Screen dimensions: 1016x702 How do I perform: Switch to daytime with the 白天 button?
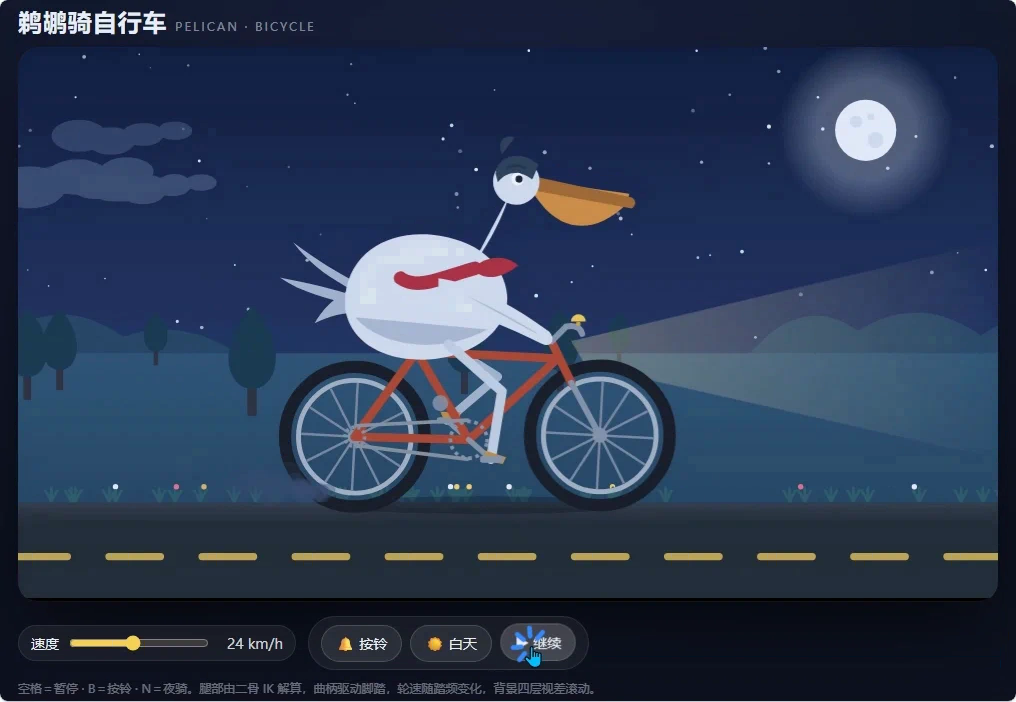451,643
